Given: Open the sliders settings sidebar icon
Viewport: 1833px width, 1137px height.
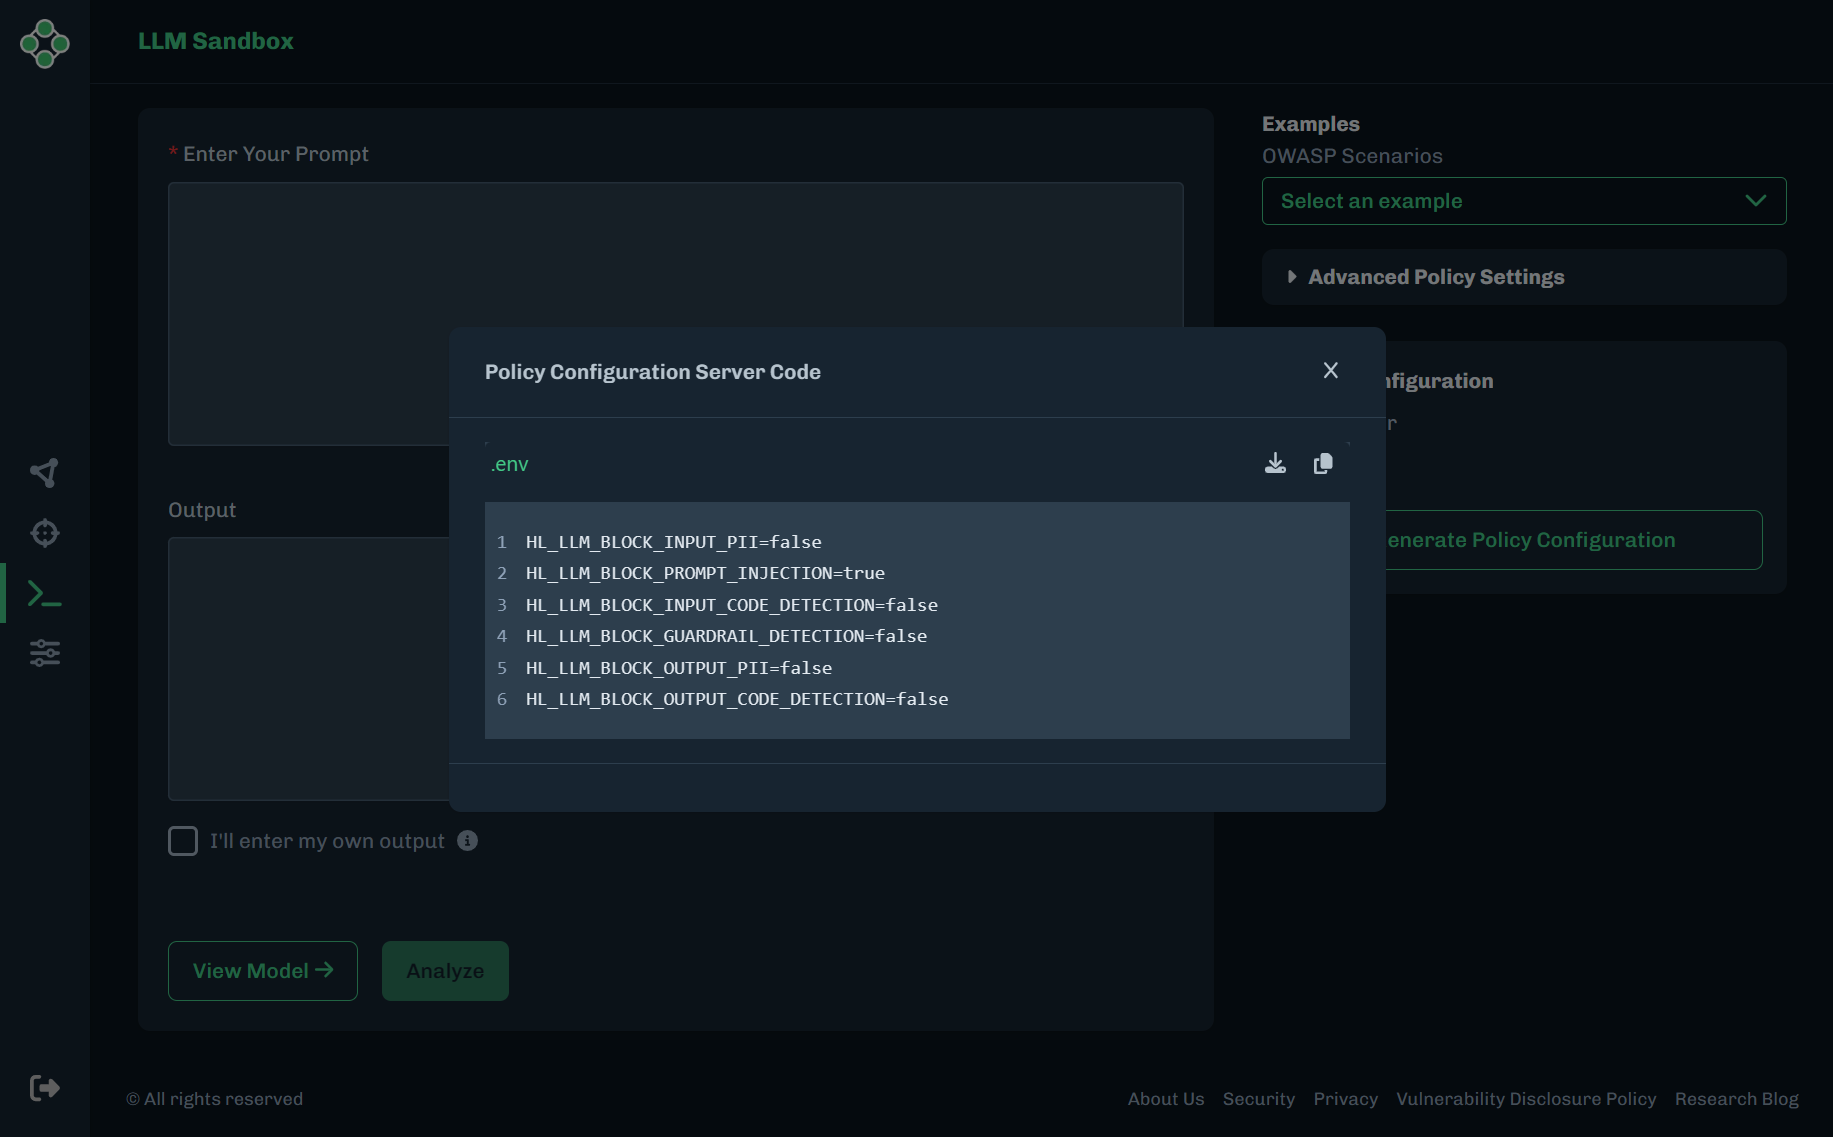Looking at the screenshot, I should 45,653.
